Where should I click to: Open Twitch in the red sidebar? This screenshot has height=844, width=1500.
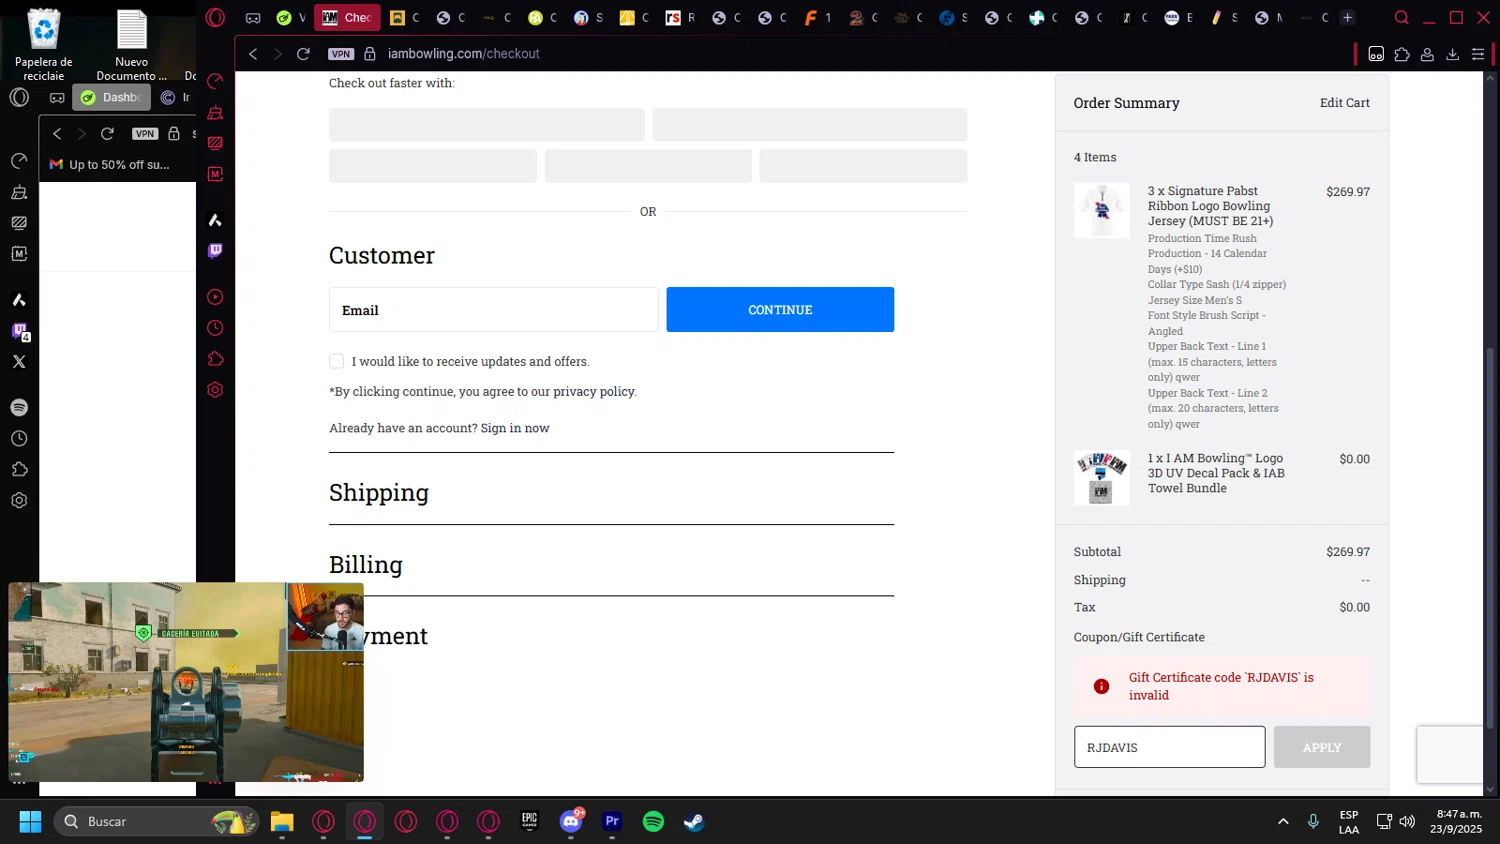(215, 251)
